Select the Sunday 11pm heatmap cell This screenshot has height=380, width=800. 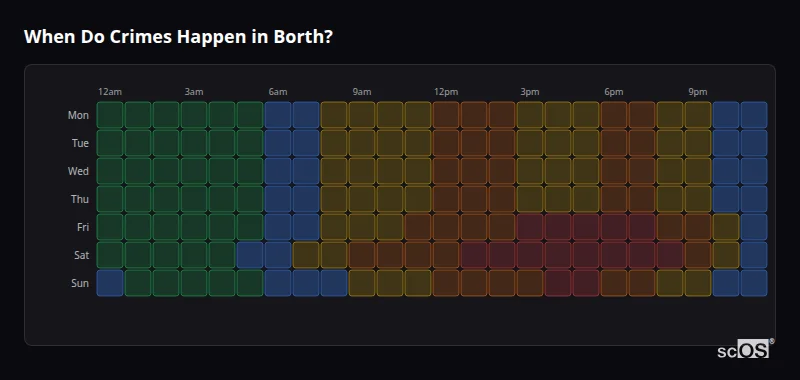[x=754, y=283]
